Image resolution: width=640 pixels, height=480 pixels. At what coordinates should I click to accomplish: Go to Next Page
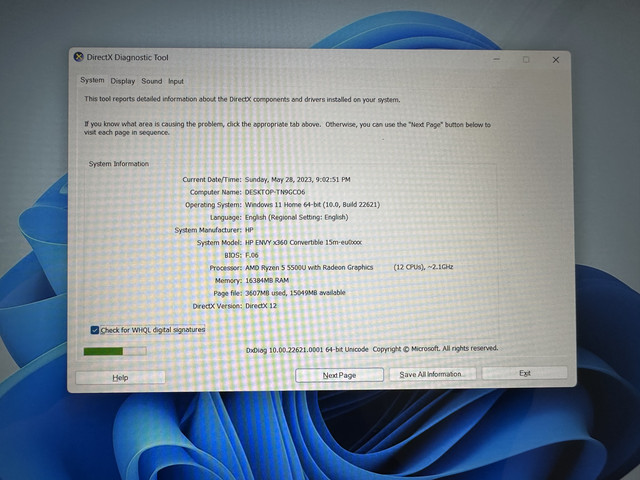339,375
